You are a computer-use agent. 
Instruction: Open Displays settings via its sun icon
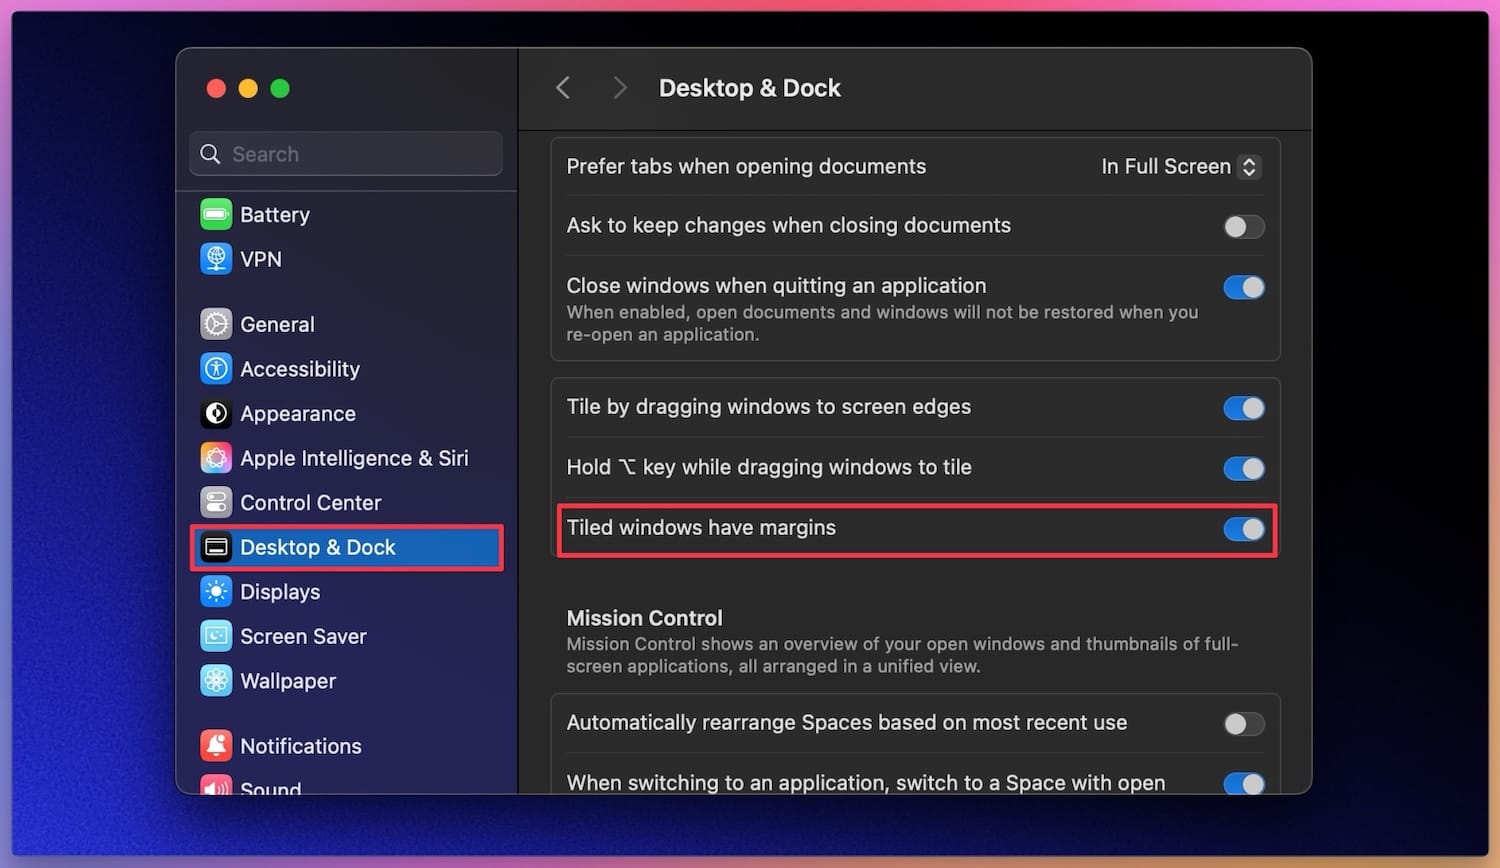[216, 591]
